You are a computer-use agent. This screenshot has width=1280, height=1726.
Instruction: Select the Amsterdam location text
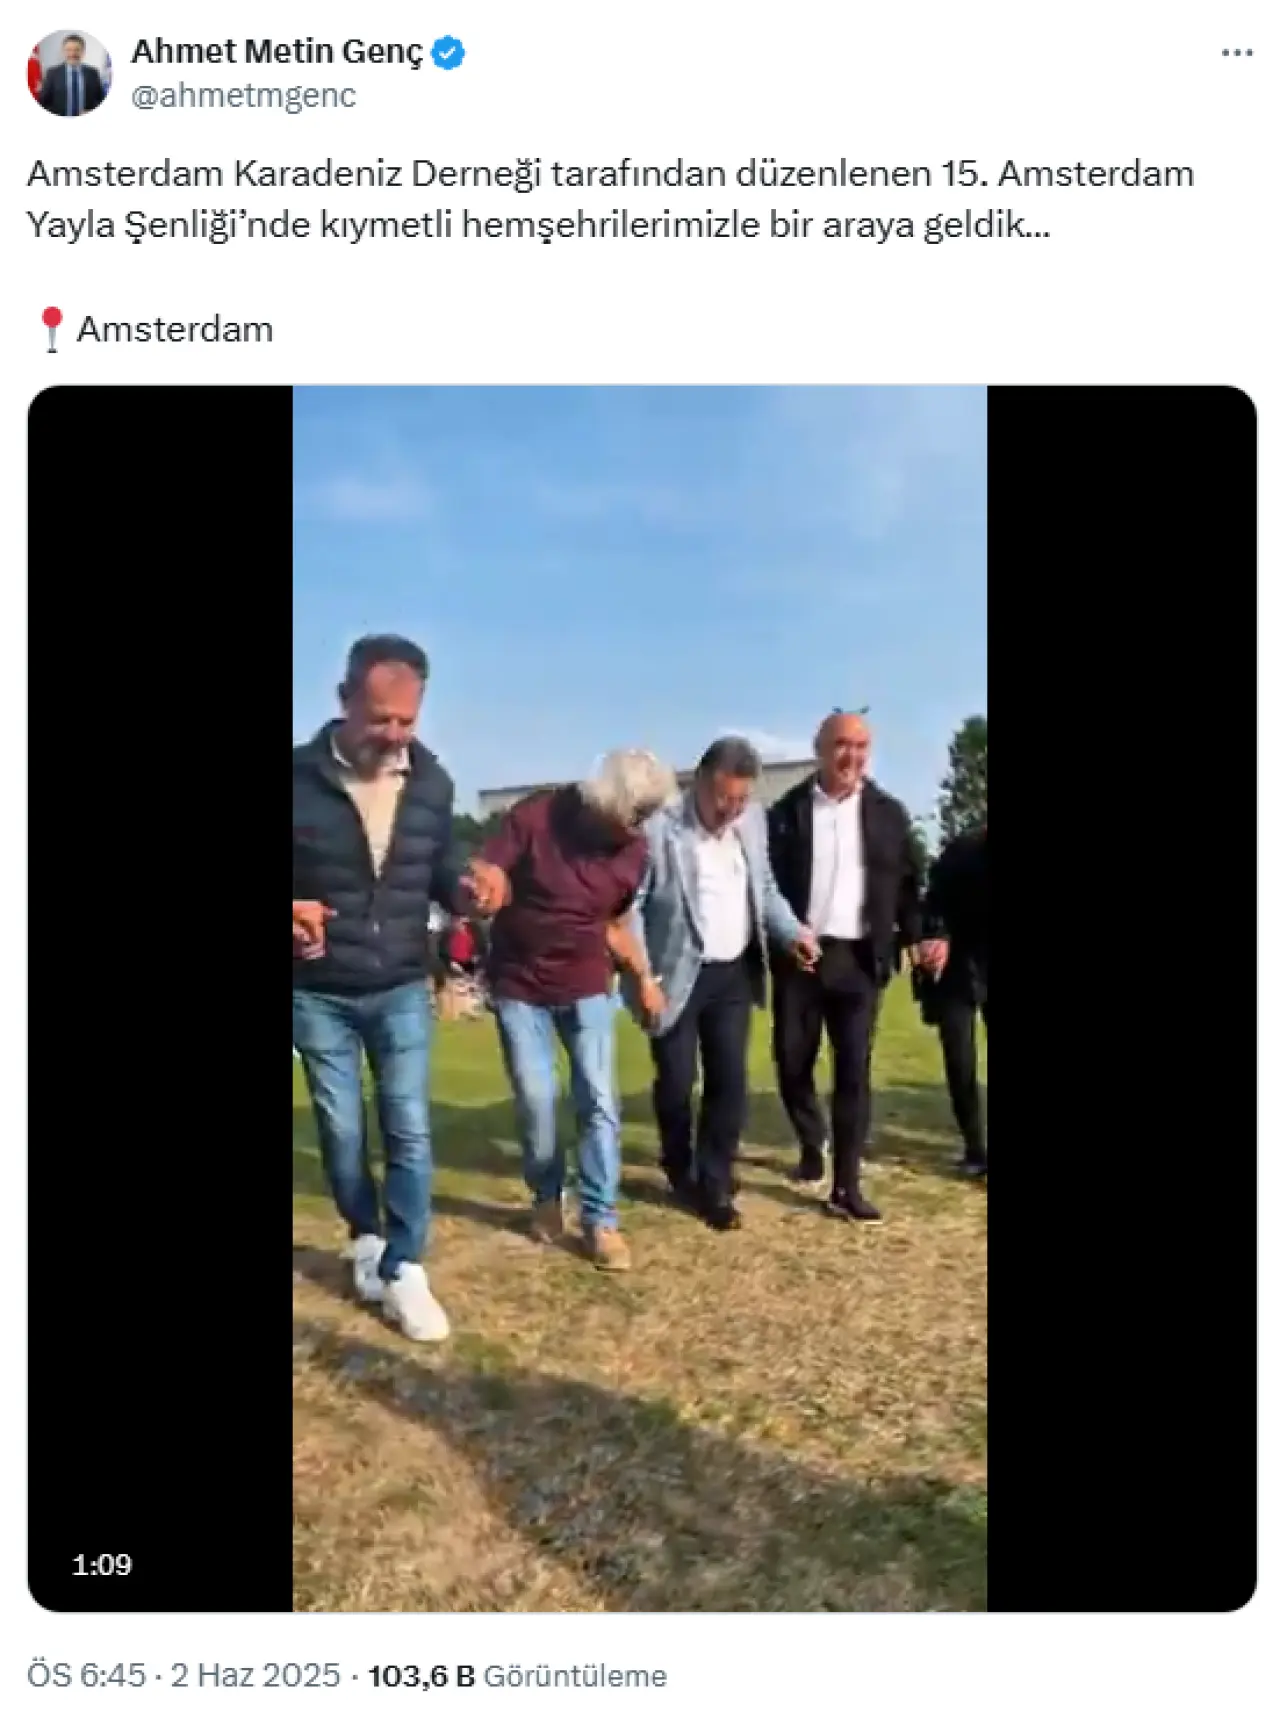pyautogui.click(x=175, y=329)
